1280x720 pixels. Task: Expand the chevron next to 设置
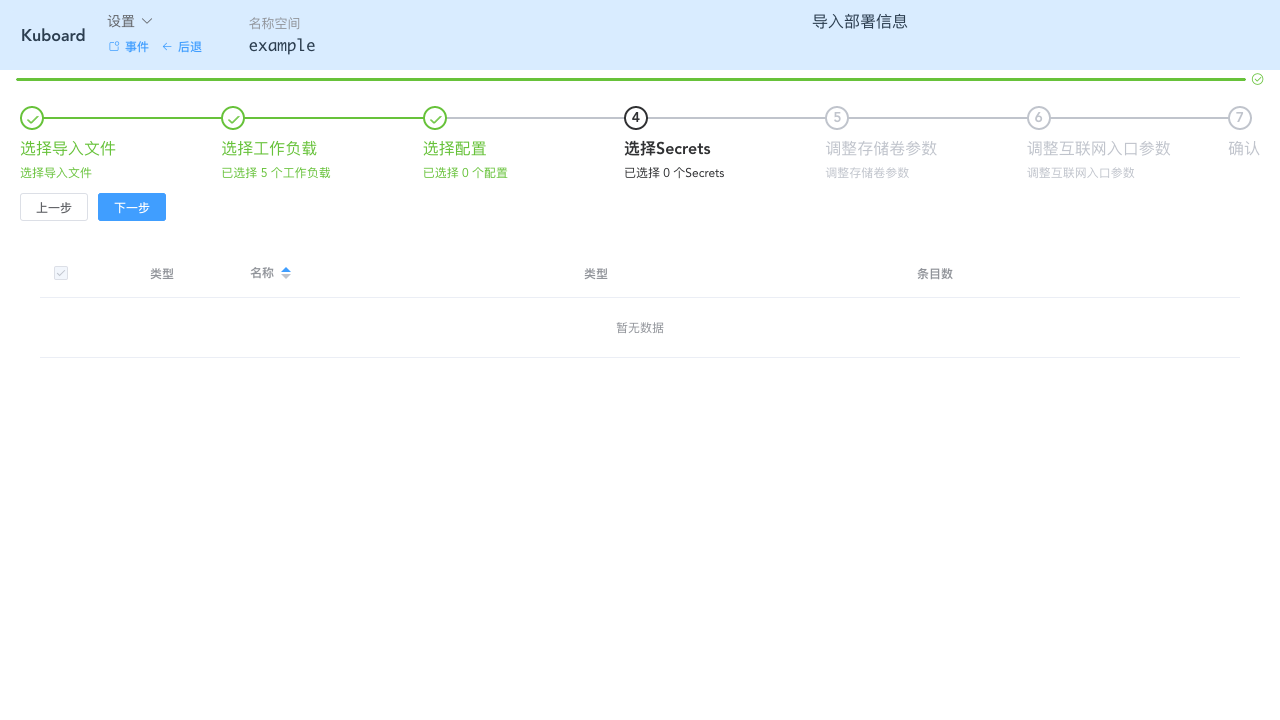coord(146,20)
